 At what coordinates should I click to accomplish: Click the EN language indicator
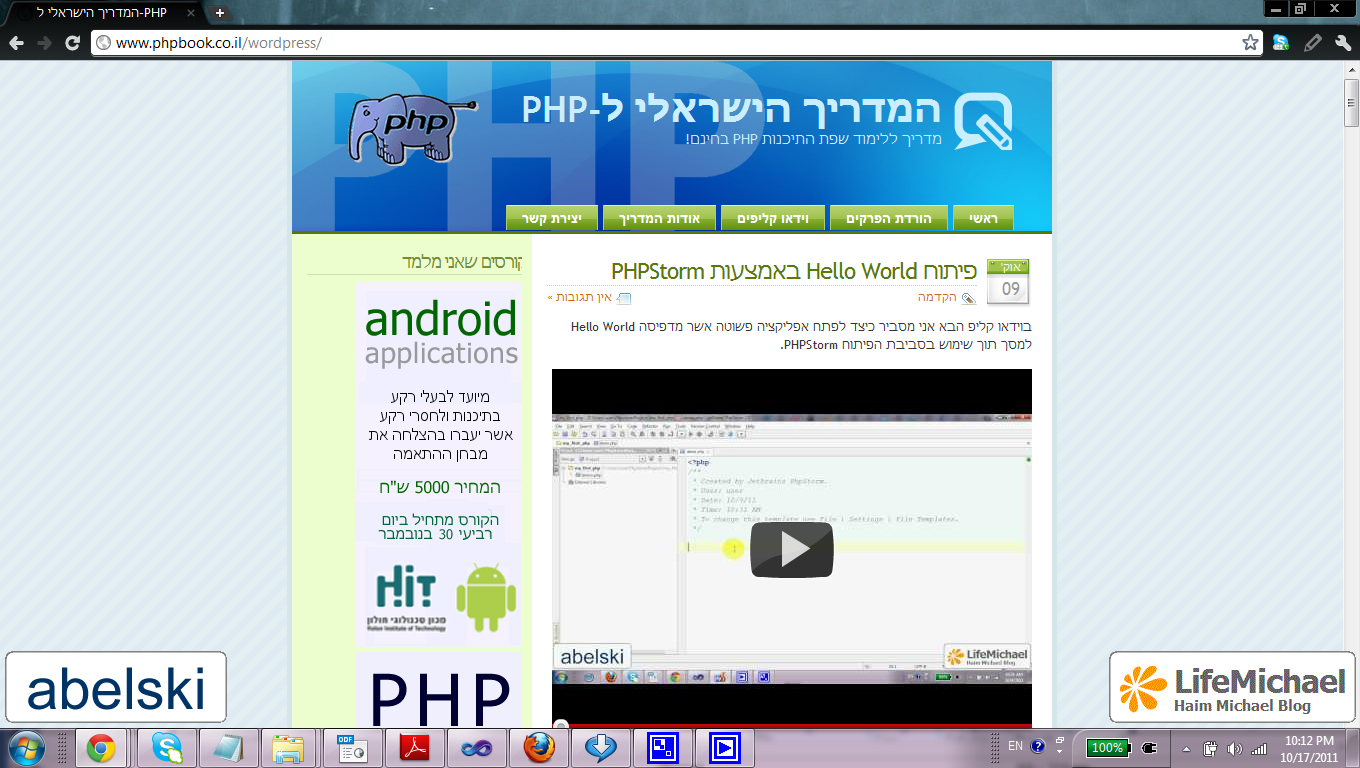(x=1015, y=746)
